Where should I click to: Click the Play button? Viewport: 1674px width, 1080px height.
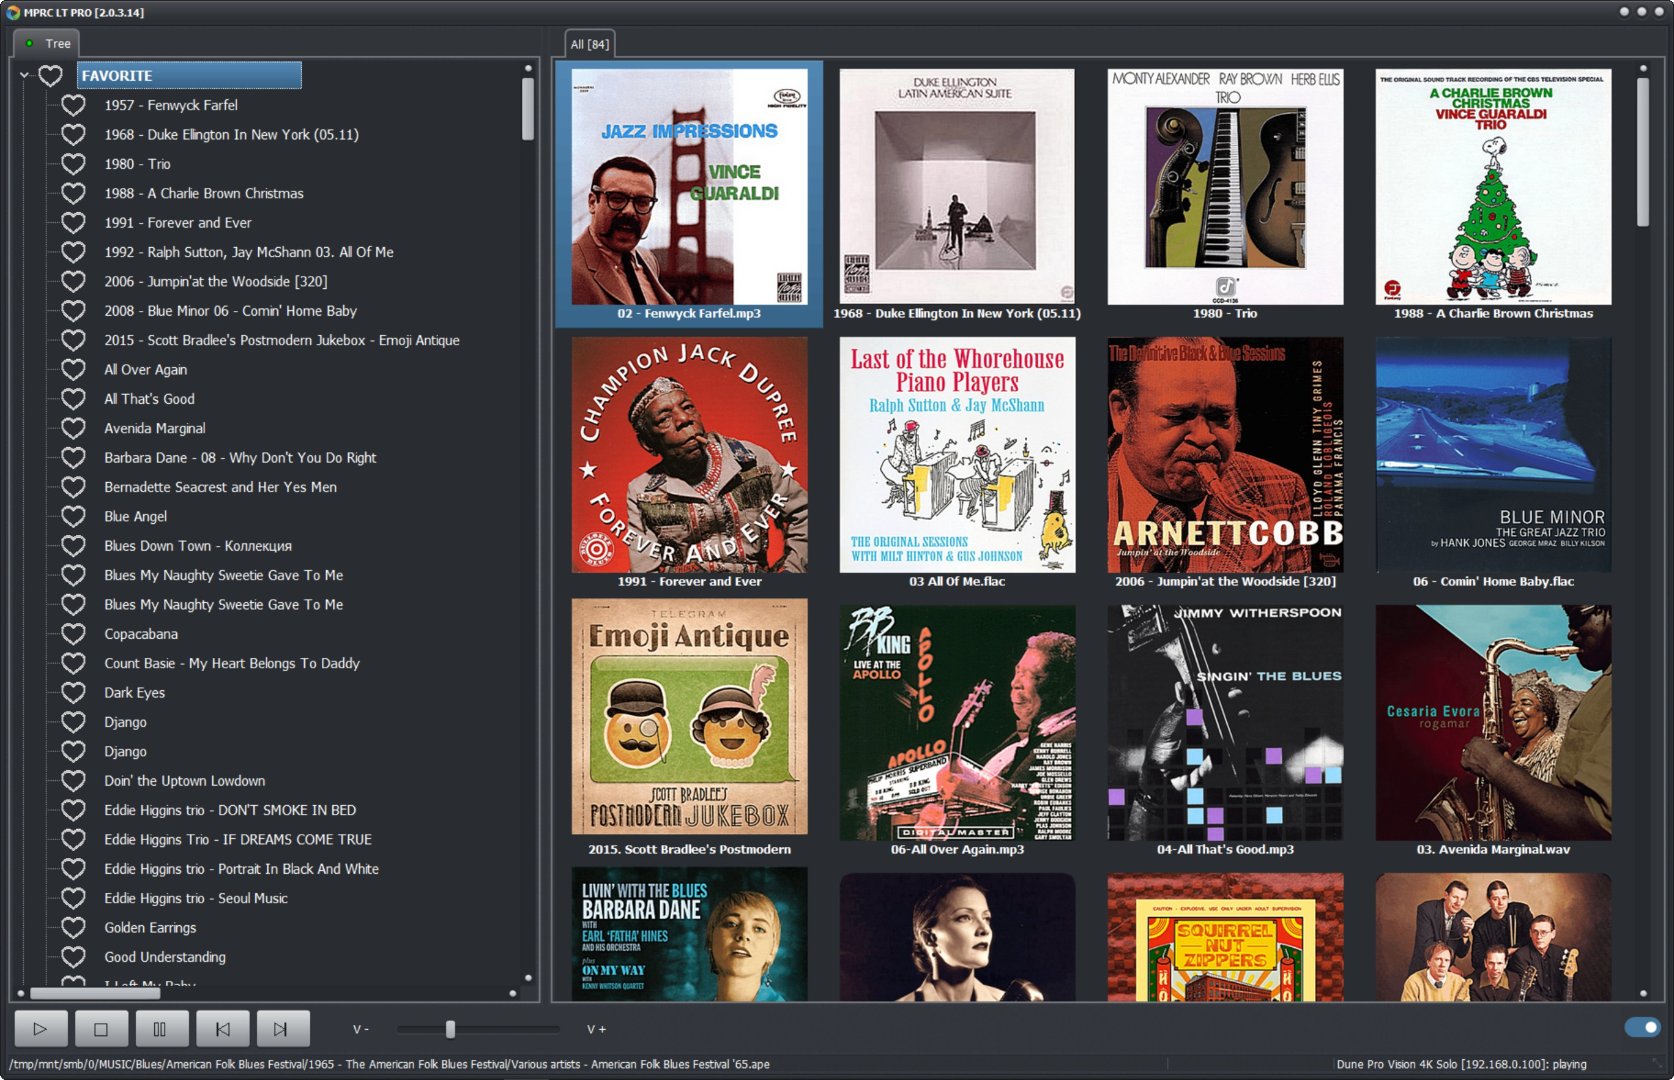click(41, 1028)
